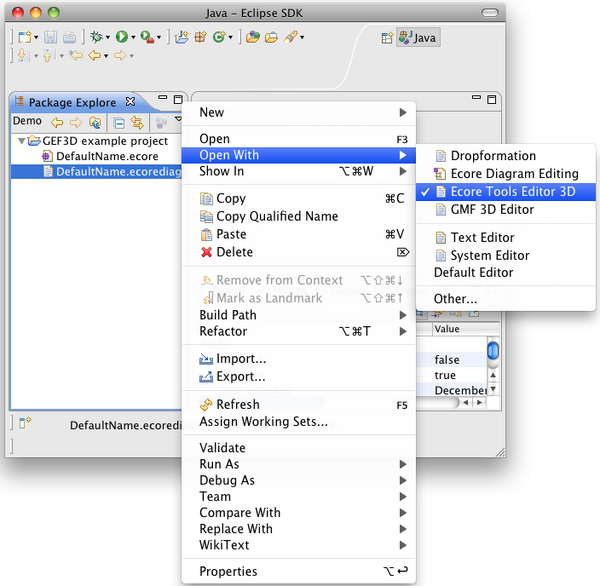Click Back arrow in Package Explorer toolbar

57,122
